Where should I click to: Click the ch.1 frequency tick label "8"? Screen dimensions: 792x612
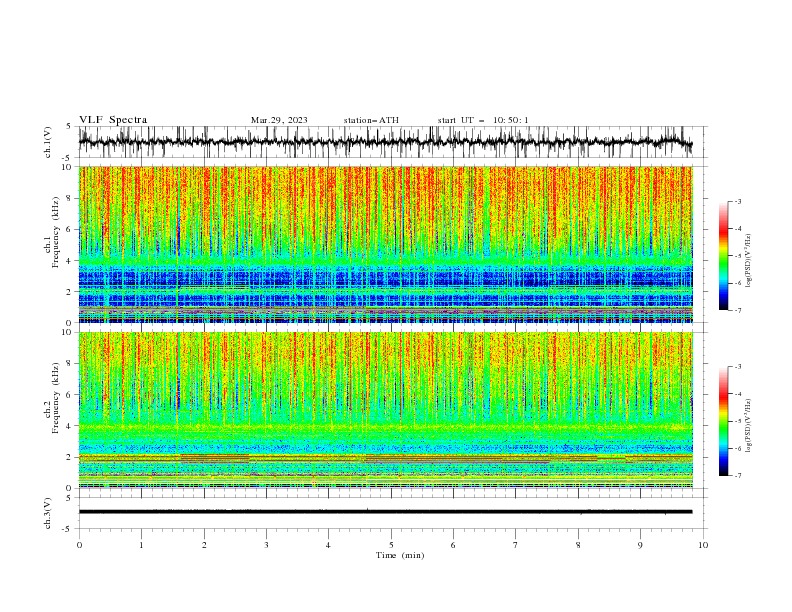(x=70, y=198)
